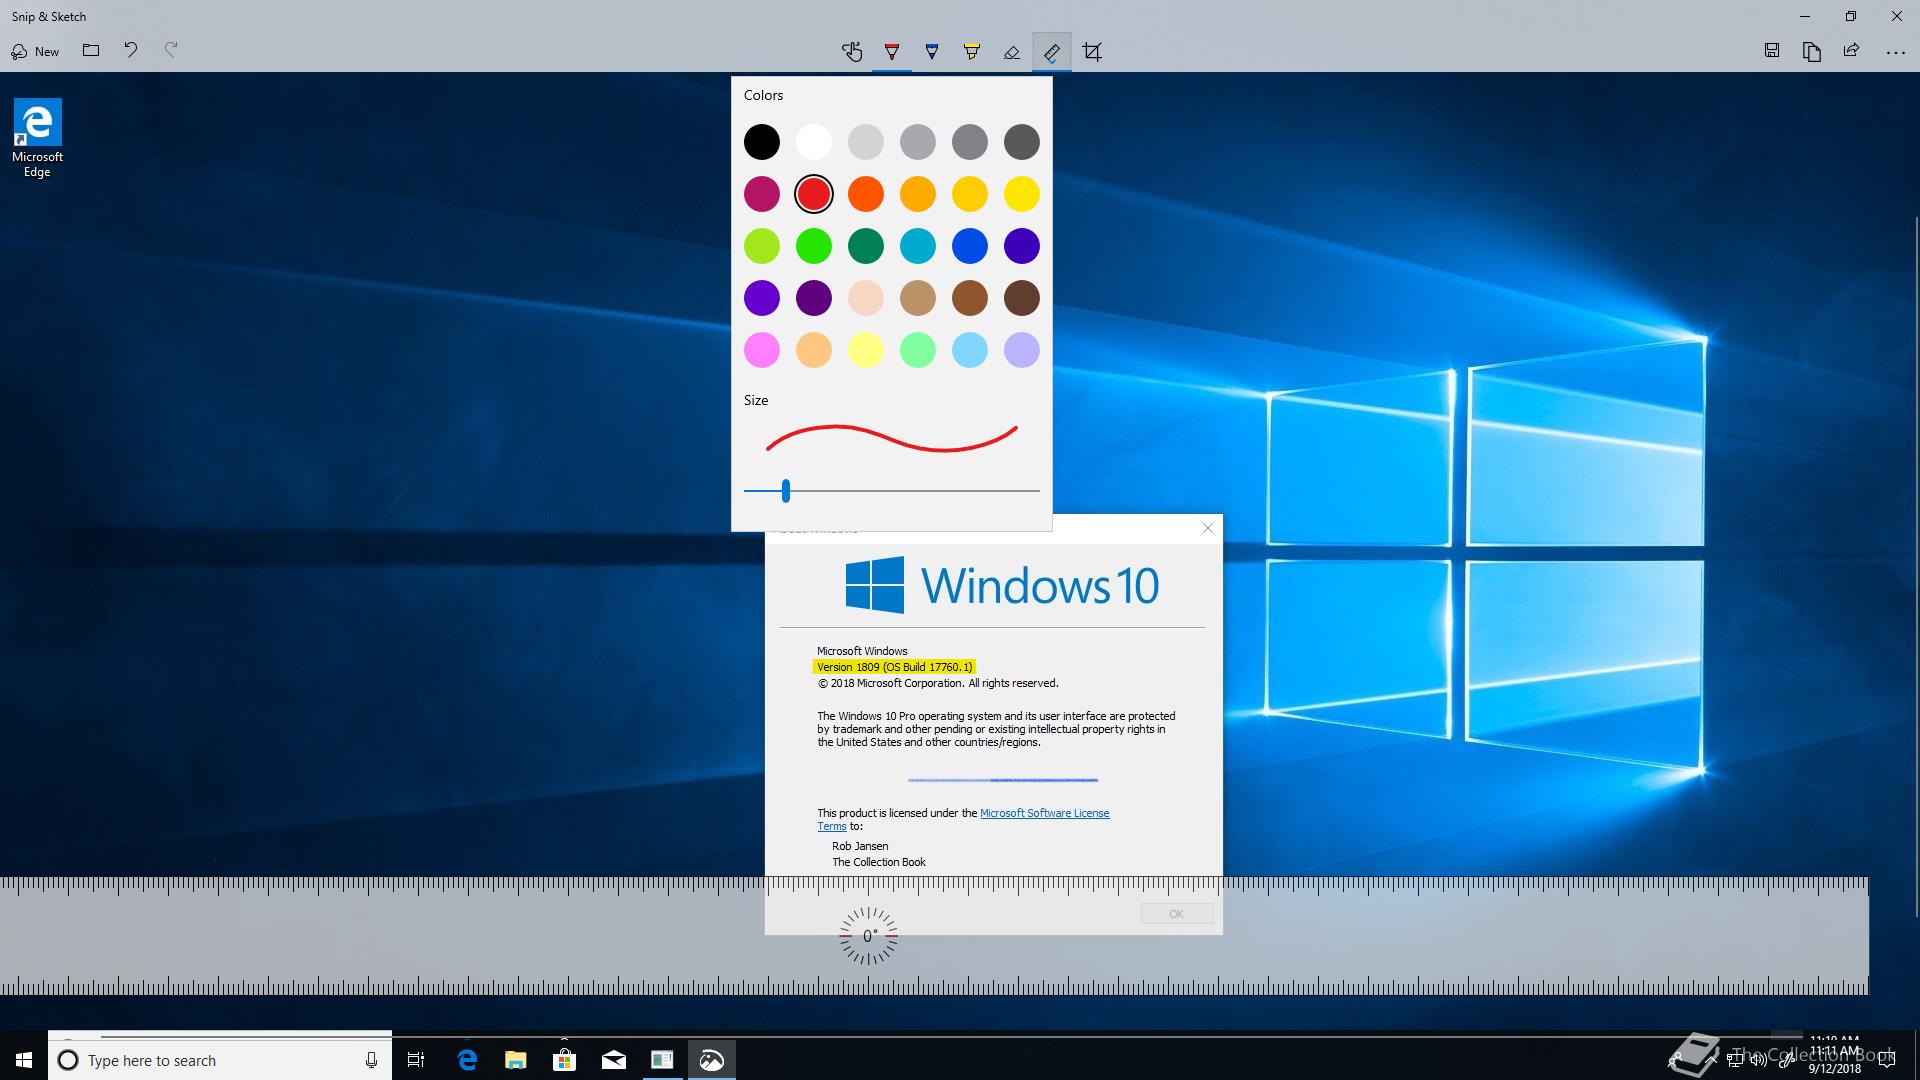1920x1080 pixels.
Task: Pick the selected red color swatch
Action: [x=814, y=194]
